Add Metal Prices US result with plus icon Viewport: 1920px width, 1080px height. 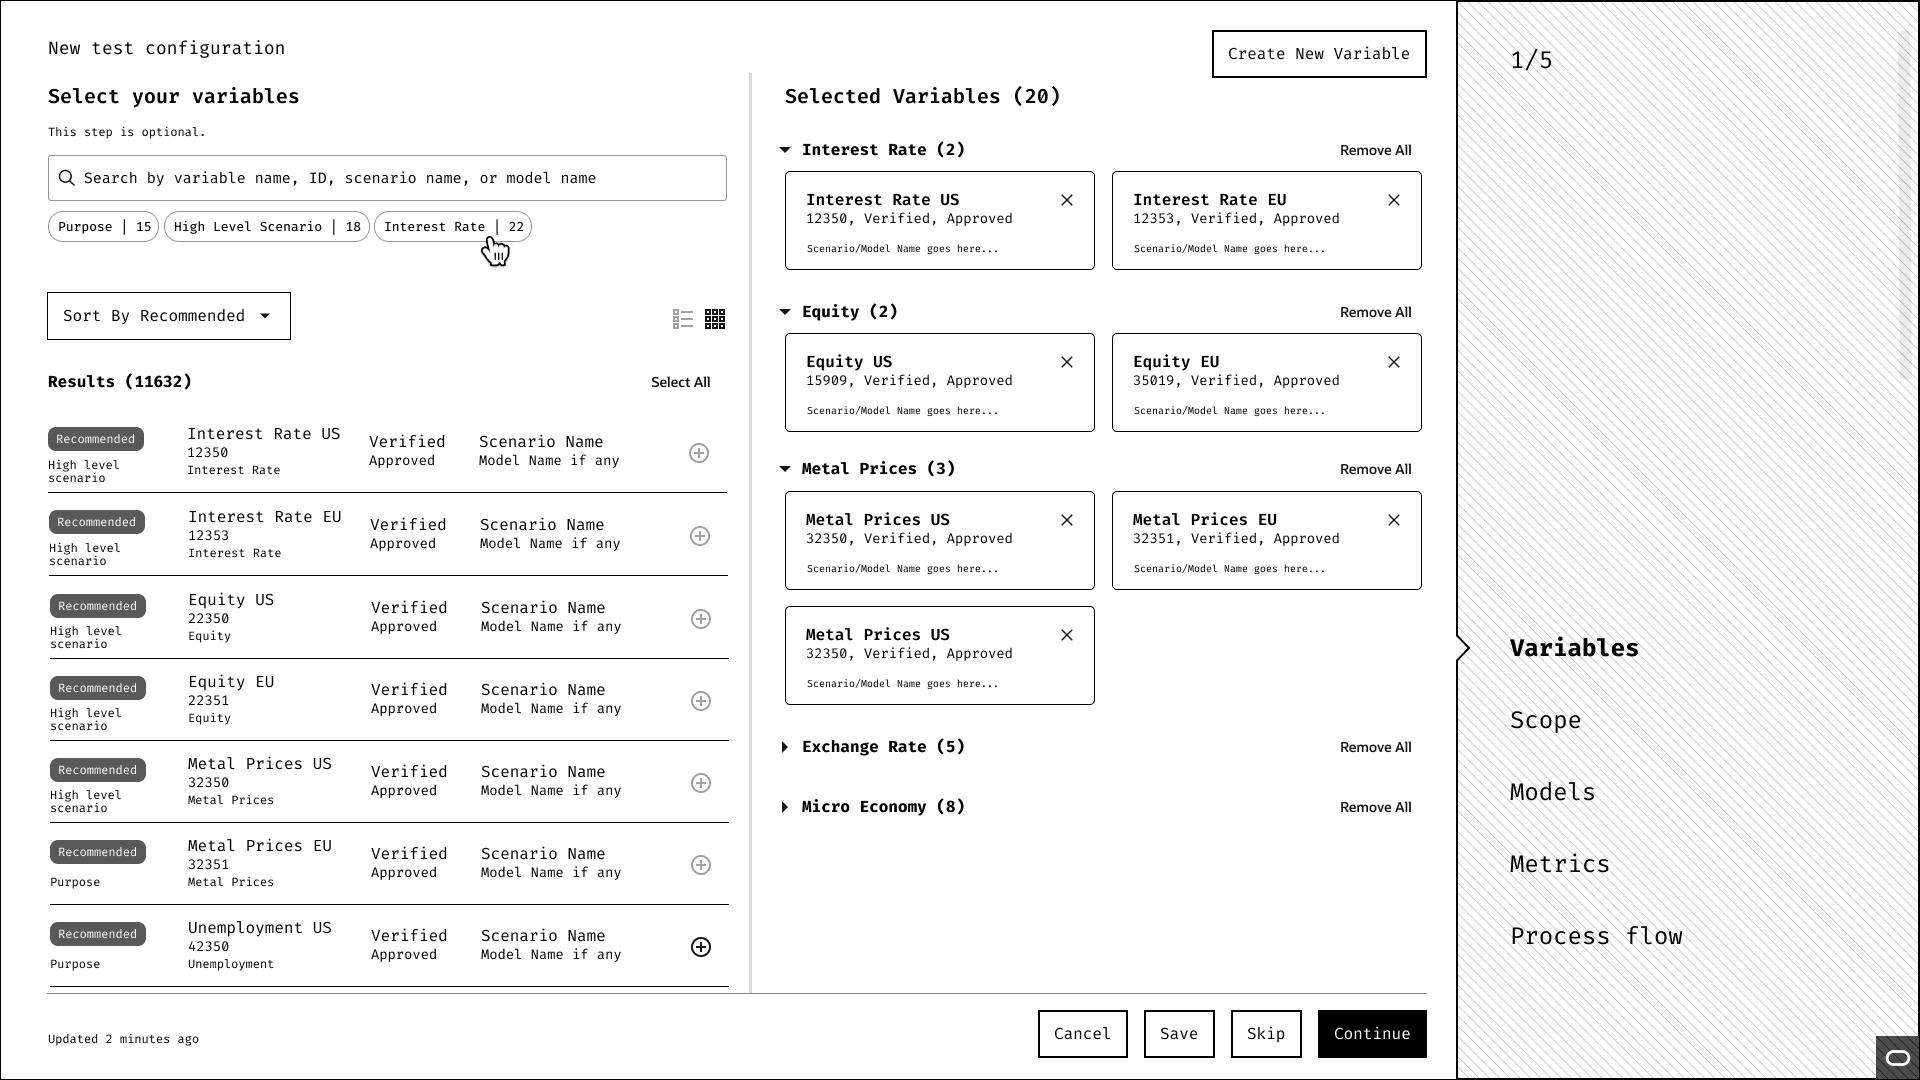click(x=701, y=783)
